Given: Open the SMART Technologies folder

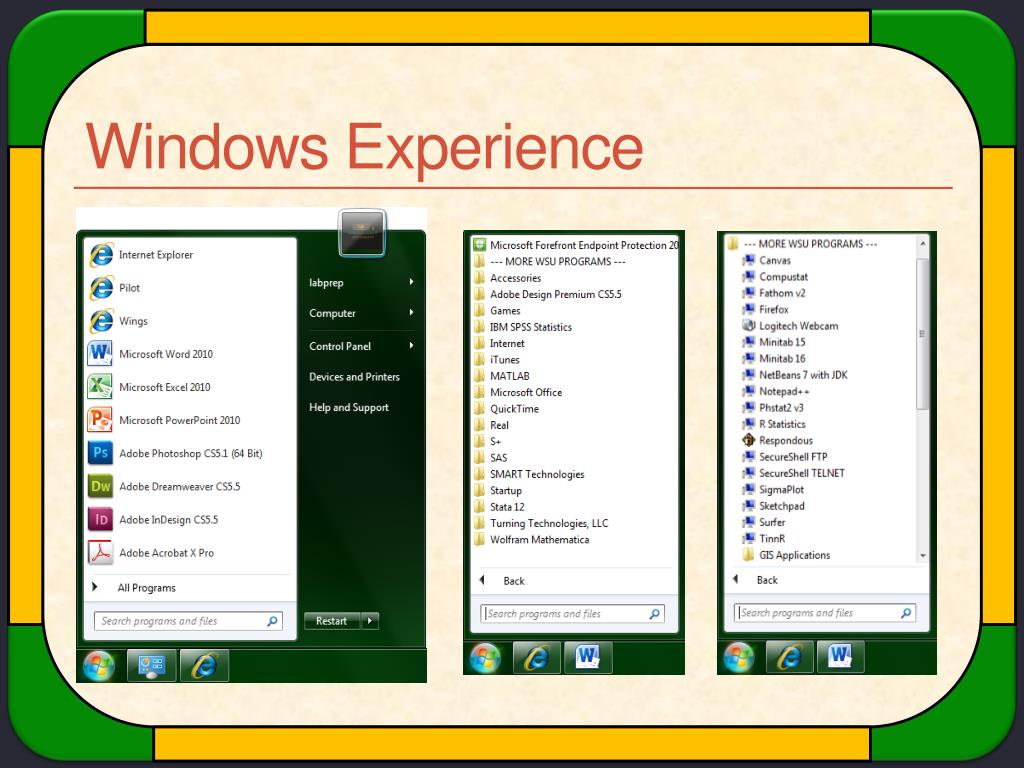Looking at the screenshot, I should pos(529,474).
